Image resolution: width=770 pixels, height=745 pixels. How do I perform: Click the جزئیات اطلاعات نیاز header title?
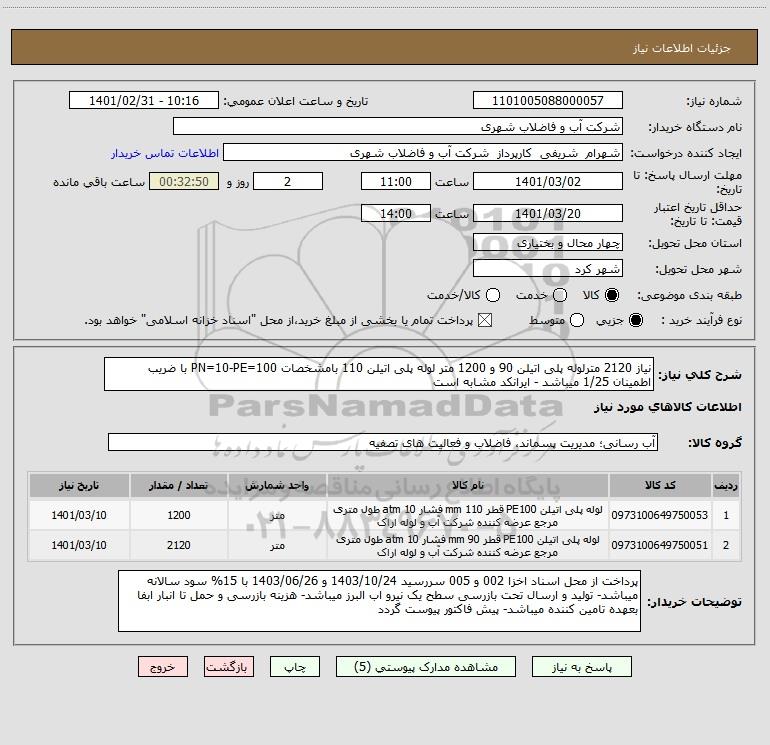coord(682,48)
